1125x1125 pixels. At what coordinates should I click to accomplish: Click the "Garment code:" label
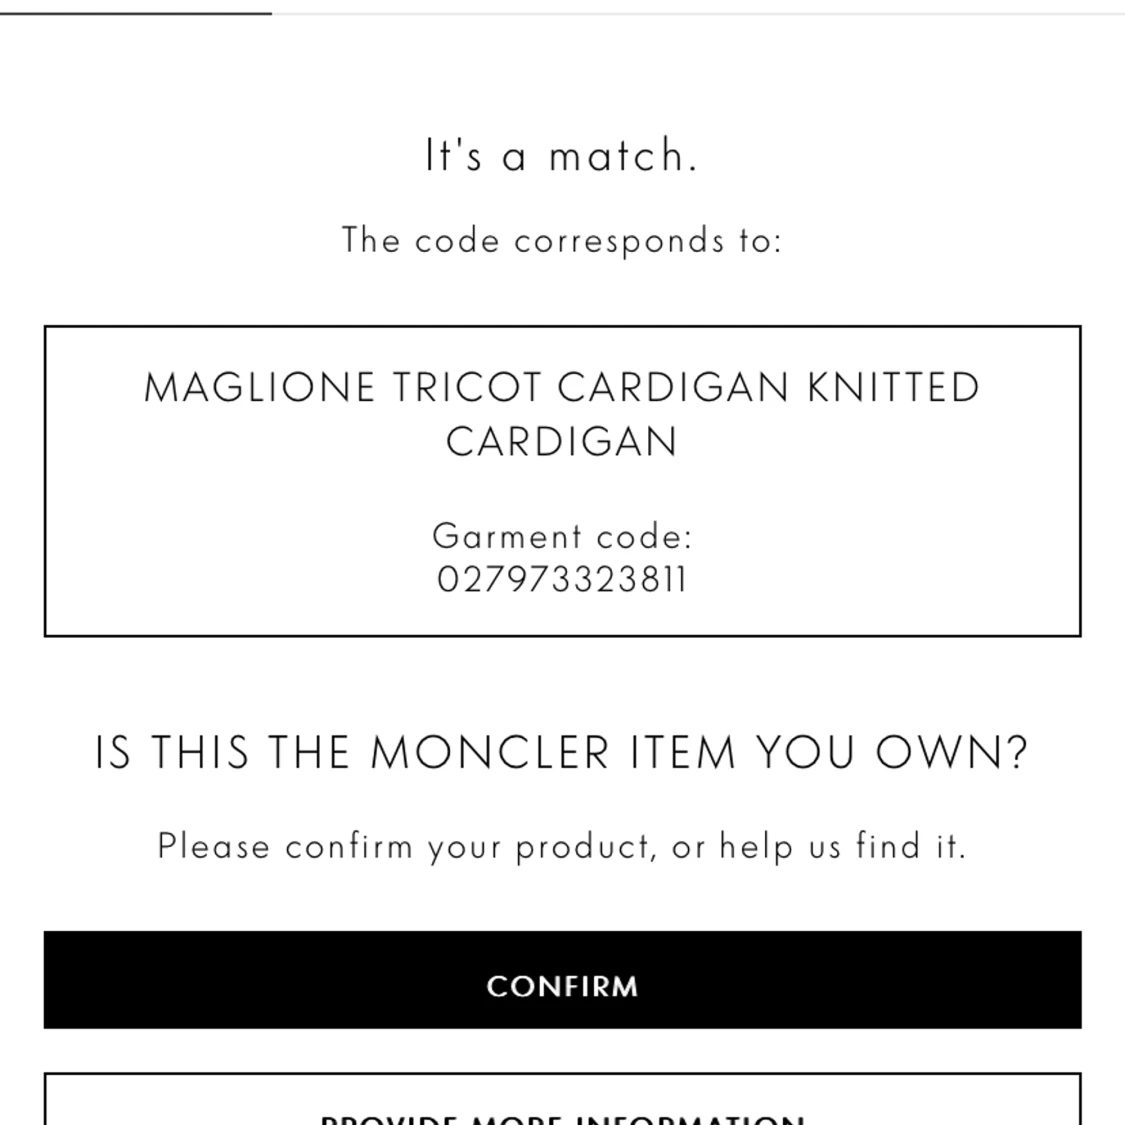tap(562, 536)
